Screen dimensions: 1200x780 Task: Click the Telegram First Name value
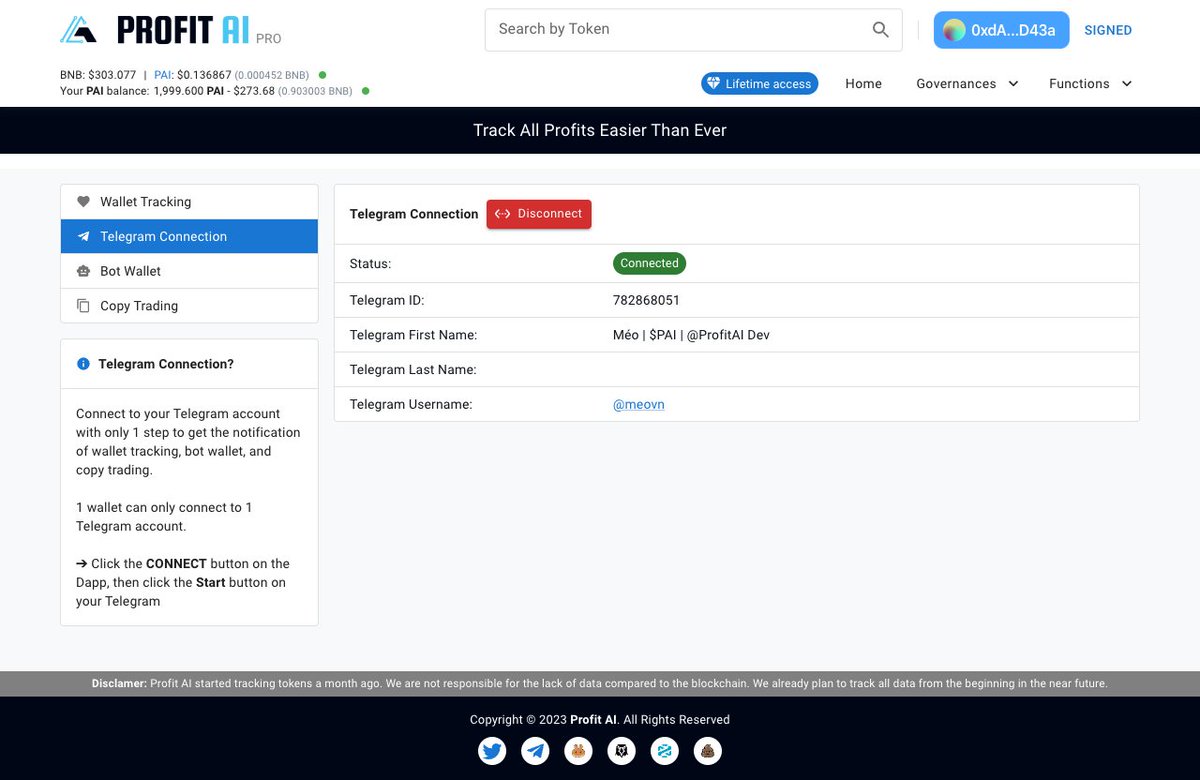pos(691,335)
